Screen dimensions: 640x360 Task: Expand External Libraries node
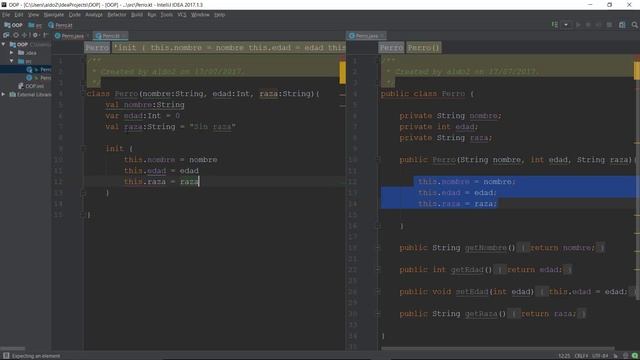[4, 94]
